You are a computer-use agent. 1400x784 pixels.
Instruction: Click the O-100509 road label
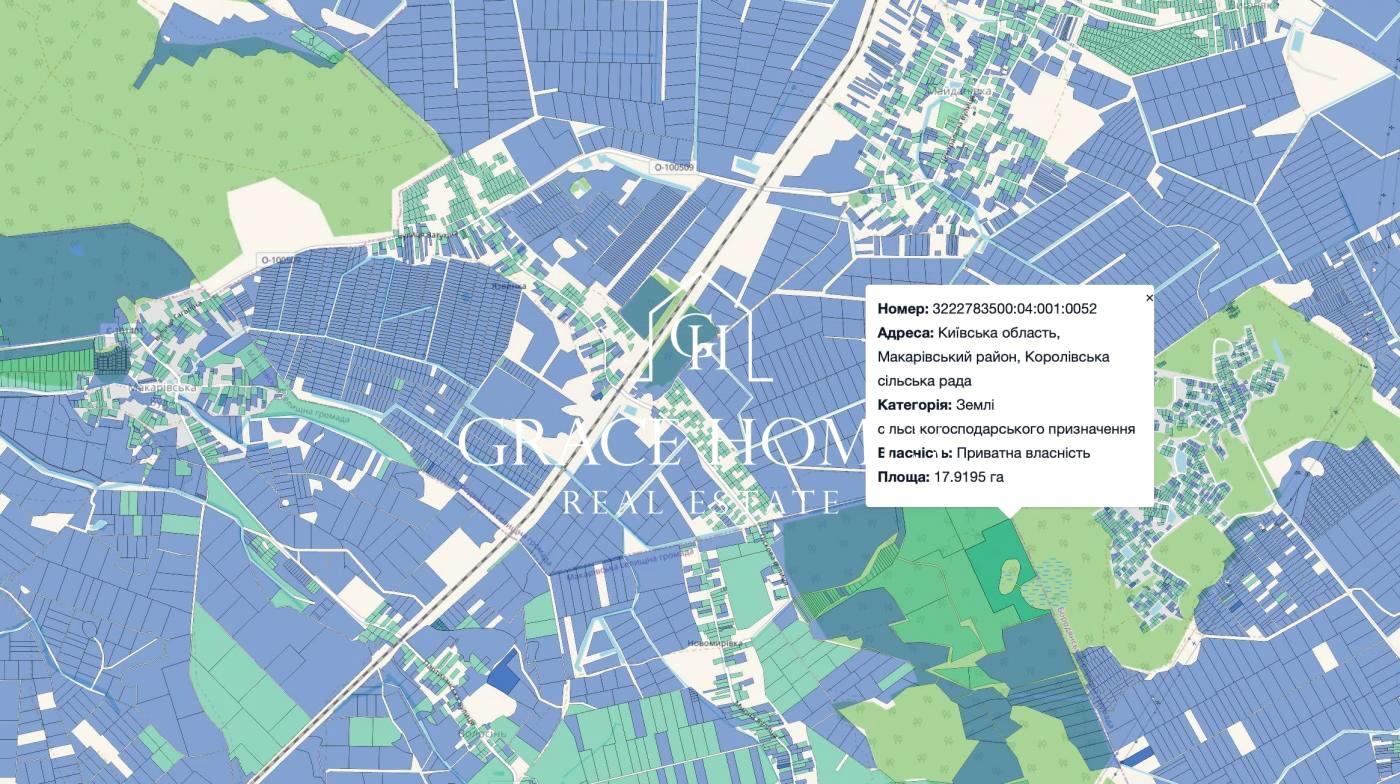click(673, 168)
